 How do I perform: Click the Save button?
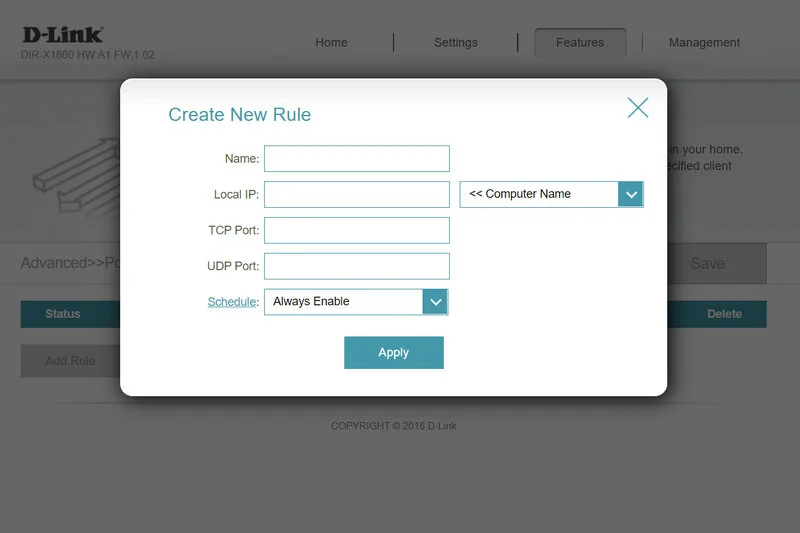(708, 263)
